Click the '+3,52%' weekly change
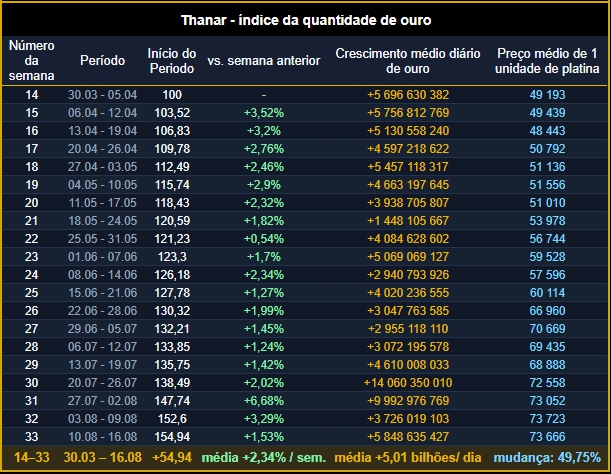 [x=264, y=113]
